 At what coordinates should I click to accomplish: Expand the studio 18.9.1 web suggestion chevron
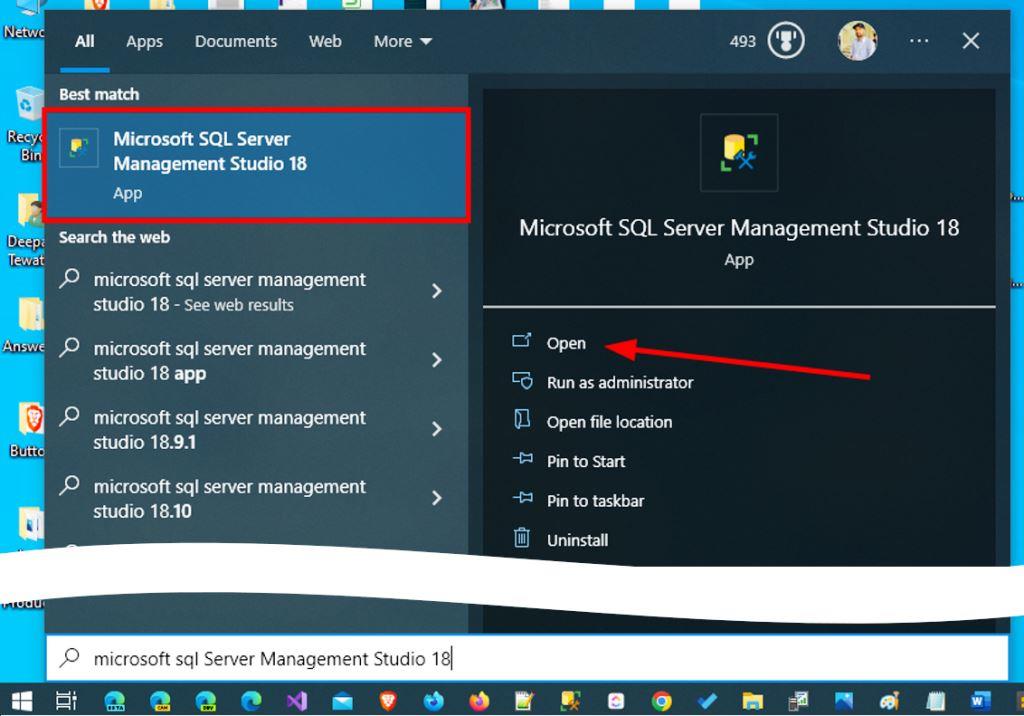pos(437,429)
